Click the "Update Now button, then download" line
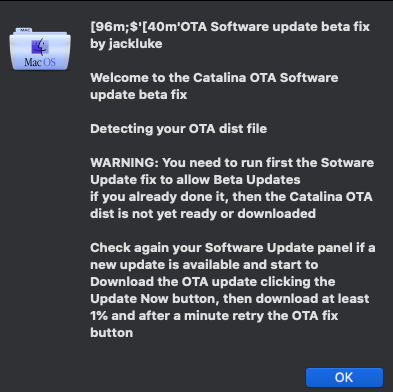 point(230,299)
